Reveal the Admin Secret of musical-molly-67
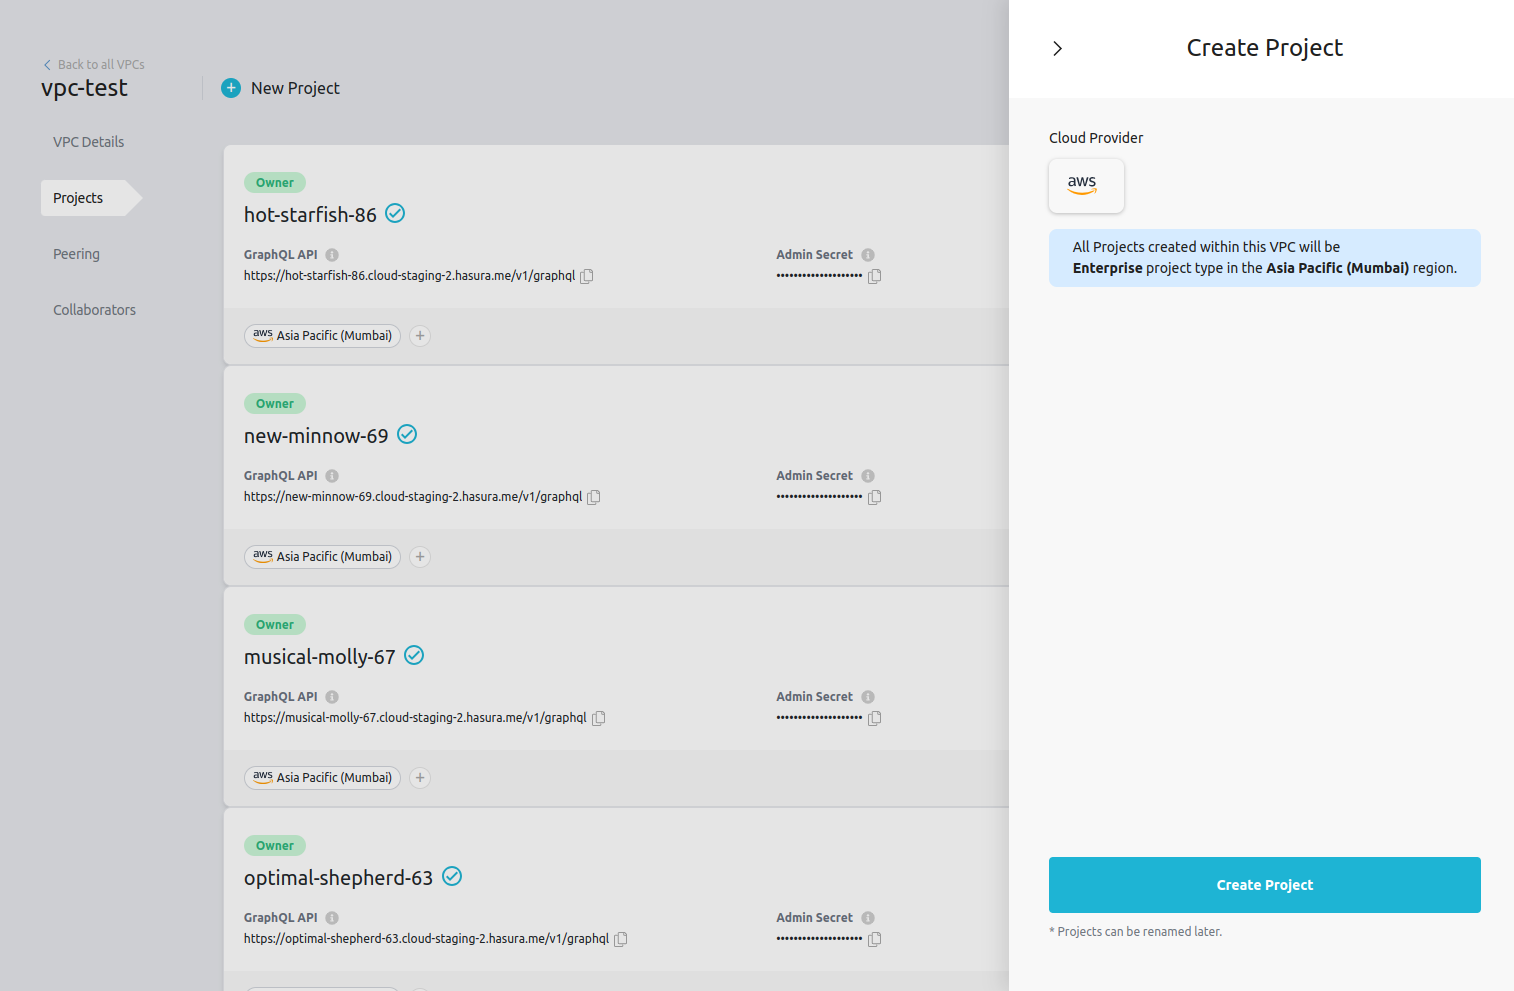Screen dimensions: 1514x991 [x=819, y=717]
